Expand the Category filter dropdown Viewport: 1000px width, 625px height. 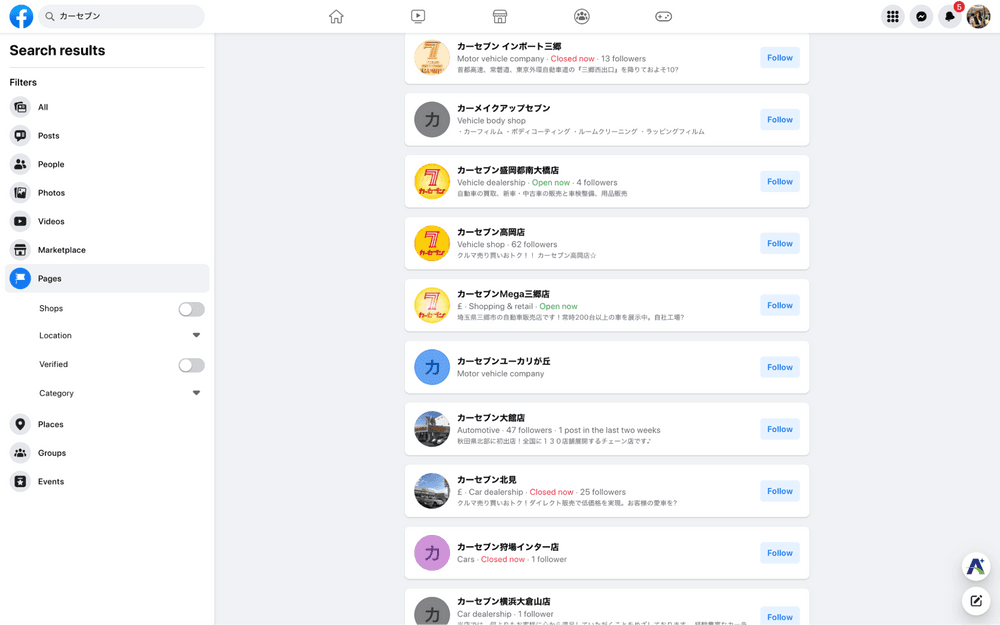196,394
